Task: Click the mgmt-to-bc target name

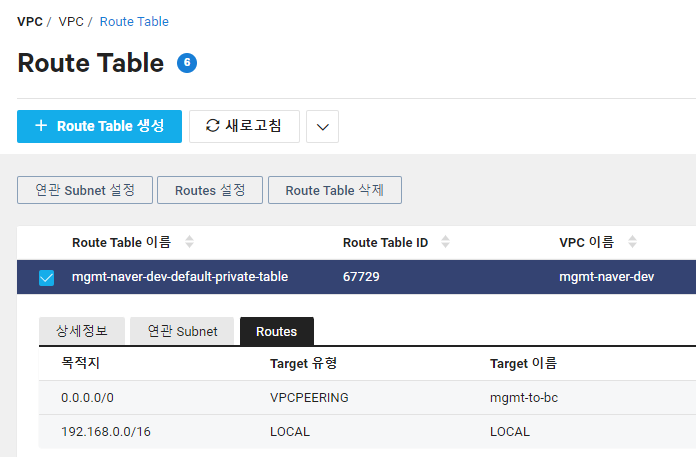Action: 524,397
